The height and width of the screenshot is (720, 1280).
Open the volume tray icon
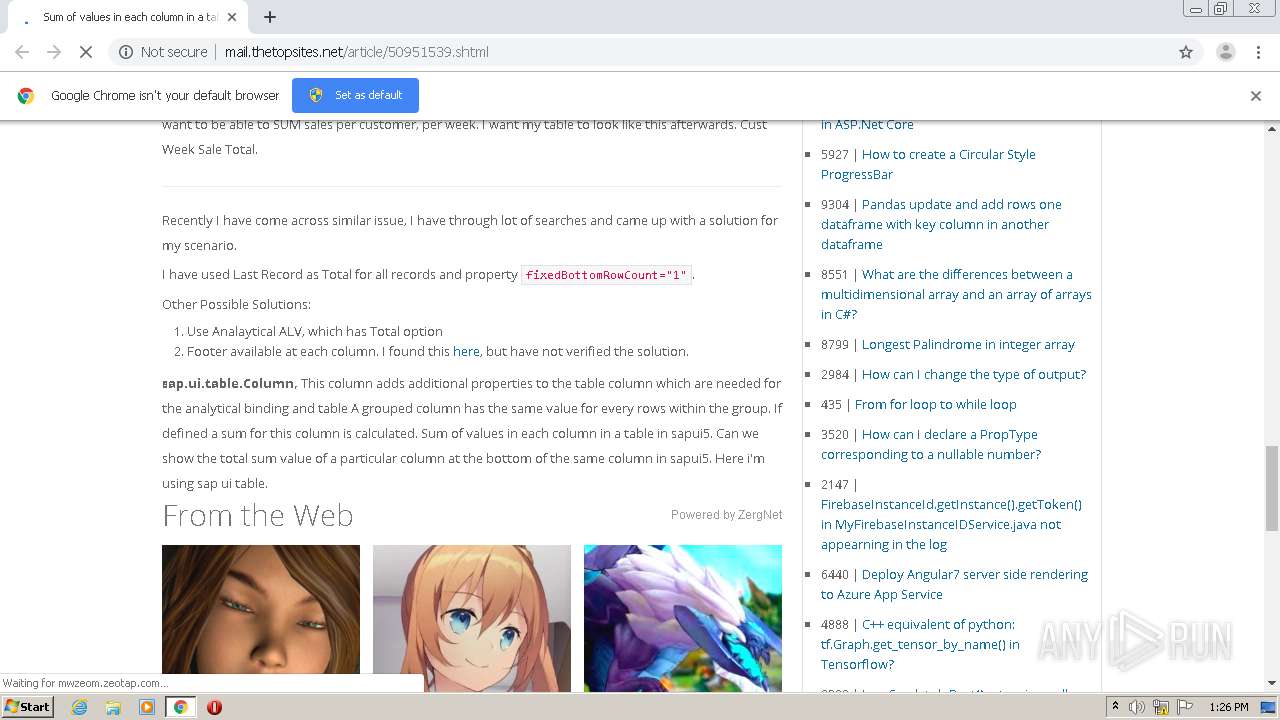tap(1137, 707)
